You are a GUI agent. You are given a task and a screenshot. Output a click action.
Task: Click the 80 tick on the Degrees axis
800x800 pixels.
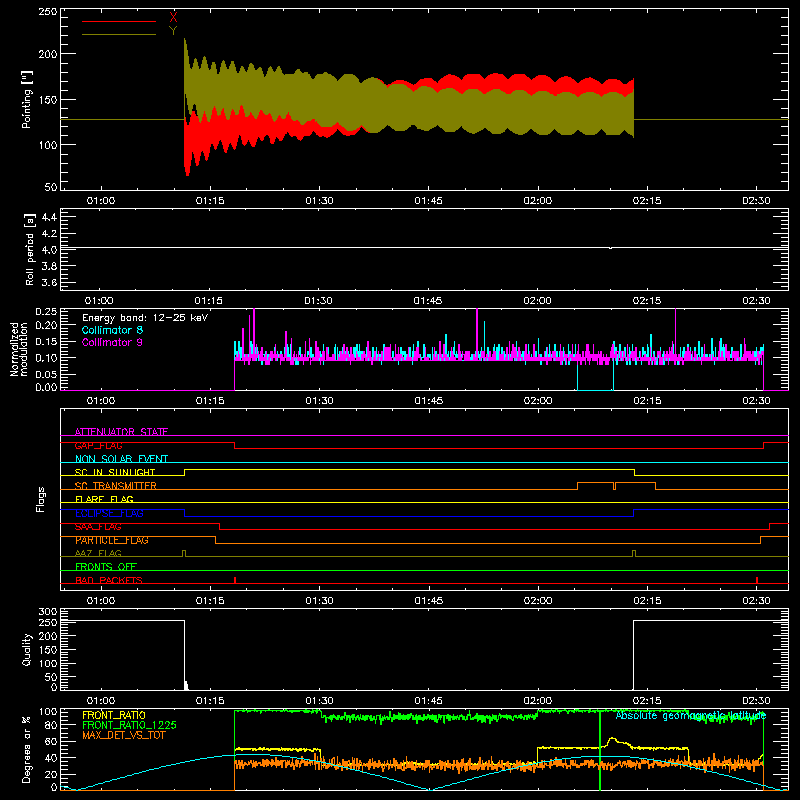(x=51, y=726)
